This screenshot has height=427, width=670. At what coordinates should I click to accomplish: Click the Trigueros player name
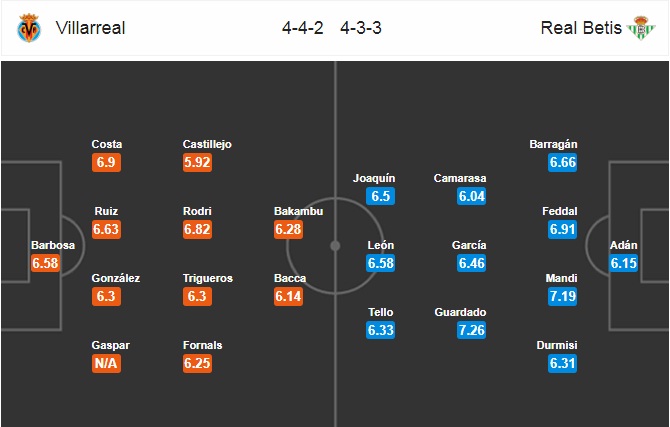tap(208, 278)
